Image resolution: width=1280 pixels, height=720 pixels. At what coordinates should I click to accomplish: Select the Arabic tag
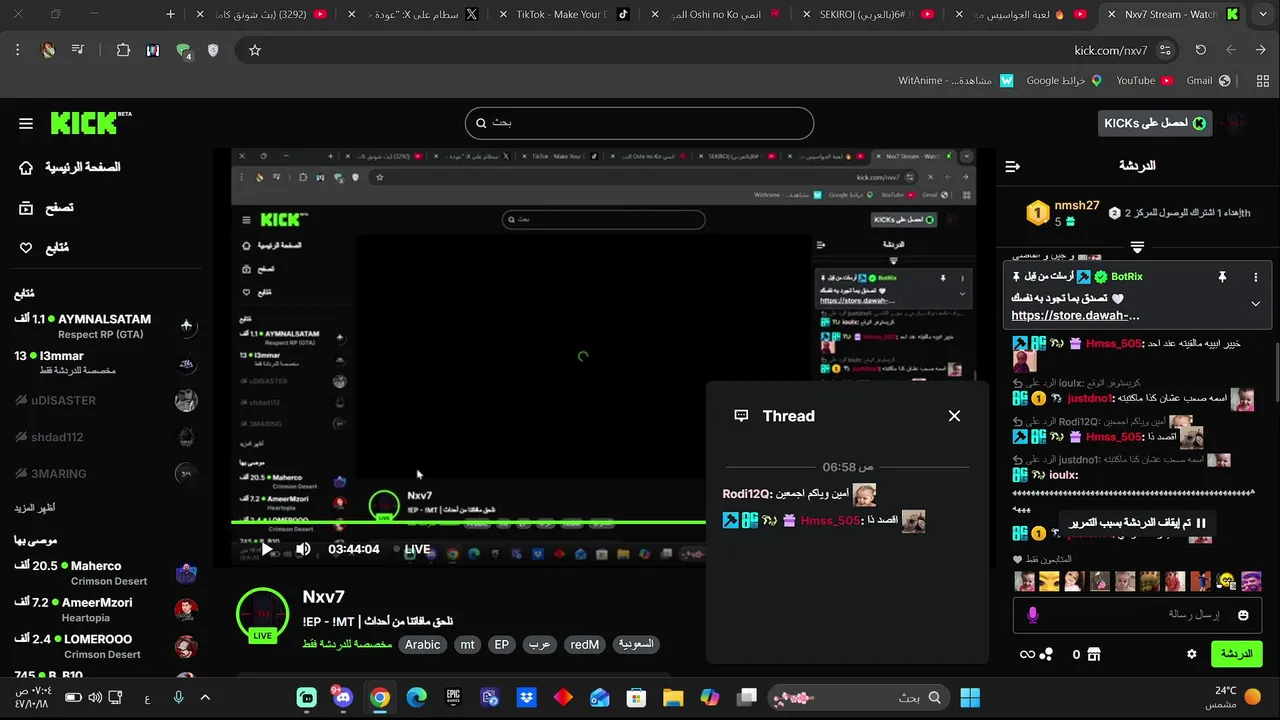coord(422,645)
